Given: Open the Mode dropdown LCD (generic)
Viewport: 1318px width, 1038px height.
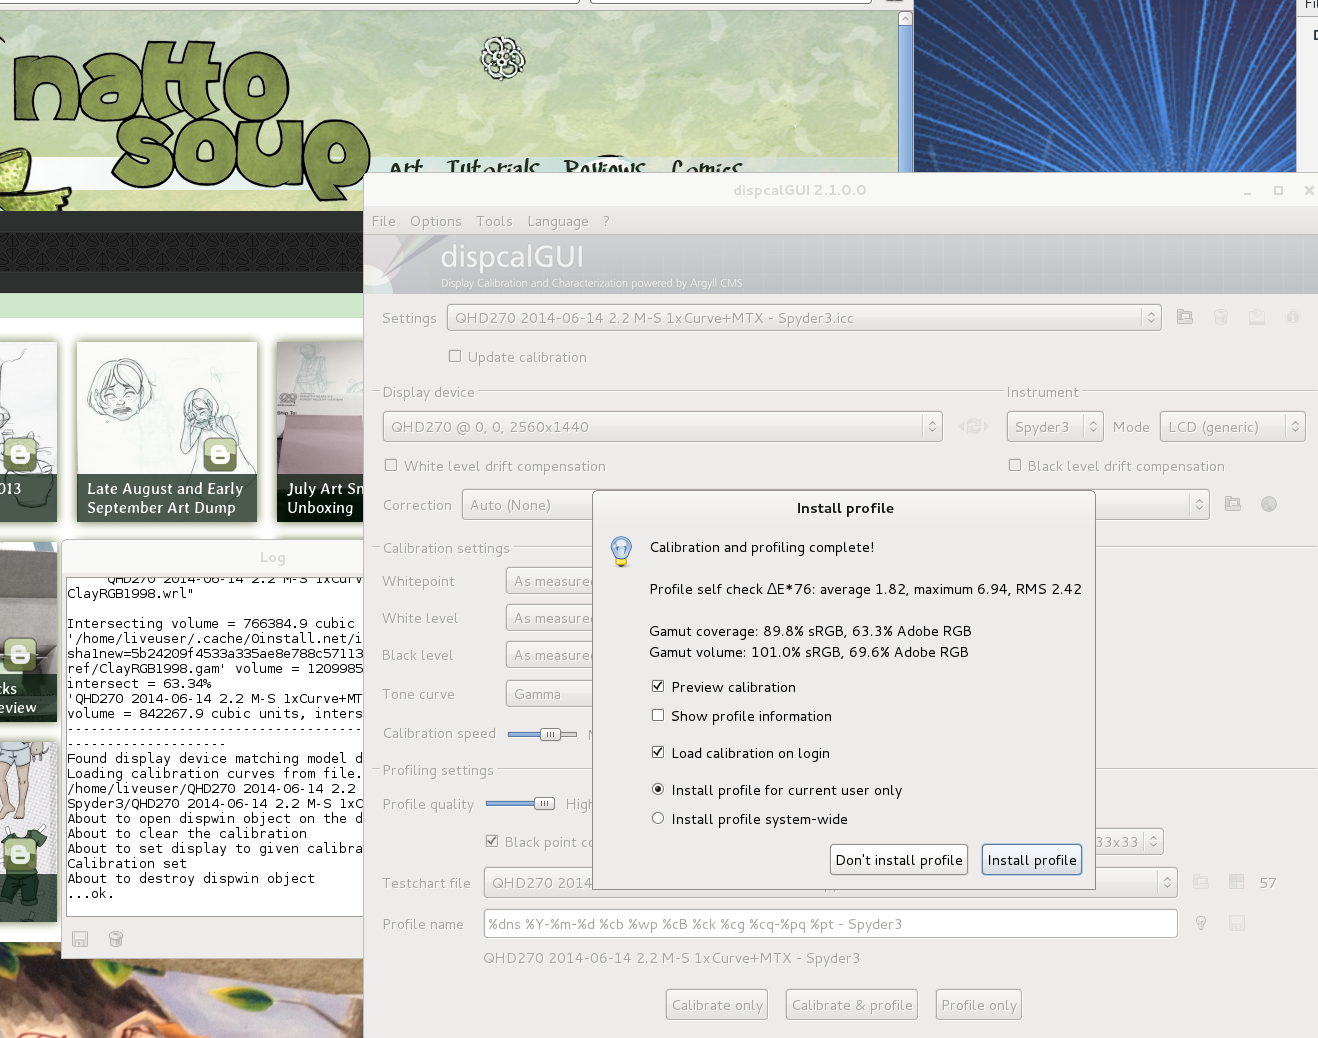Looking at the screenshot, I should [1233, 427].
